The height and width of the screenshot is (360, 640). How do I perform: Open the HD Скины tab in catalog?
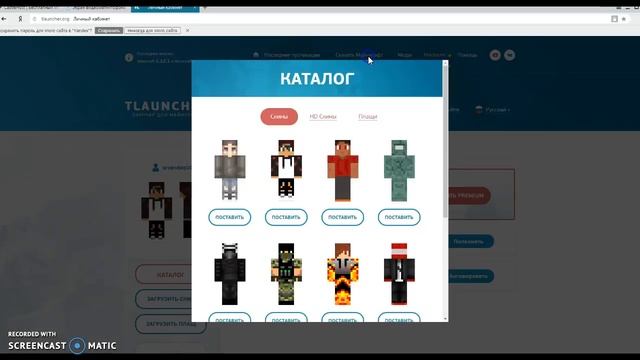tap(323, 117)
